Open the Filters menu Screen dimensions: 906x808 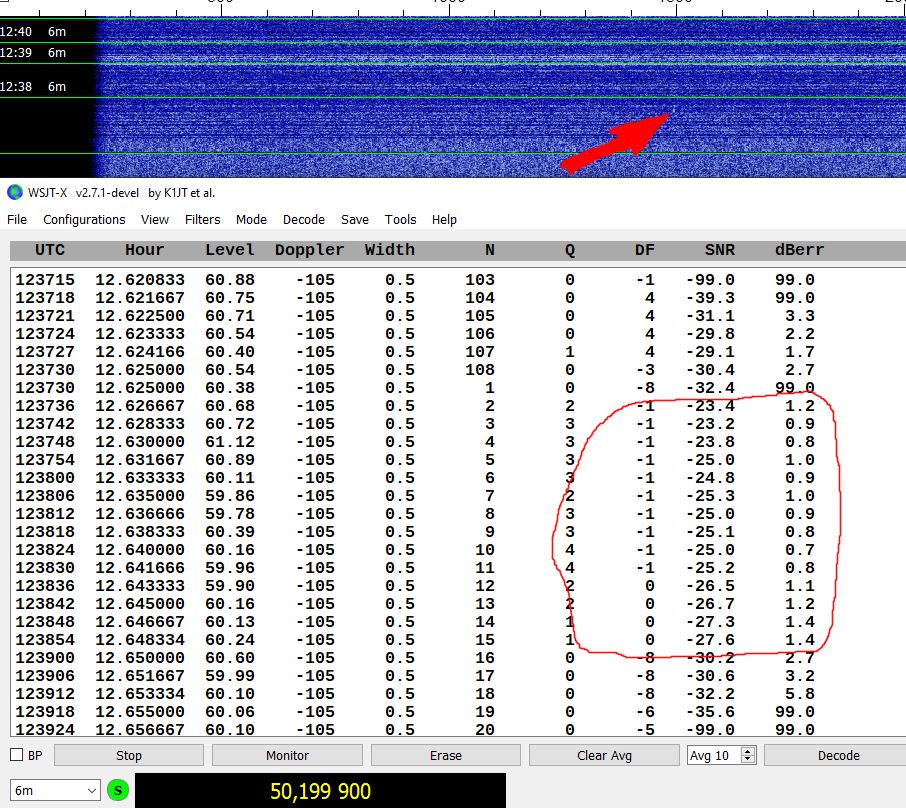203,219
